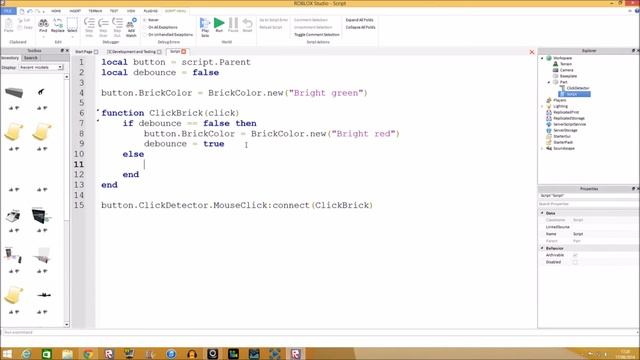
Task: Click fold marker at function ClickBrick line
Action: coord(98,110)
